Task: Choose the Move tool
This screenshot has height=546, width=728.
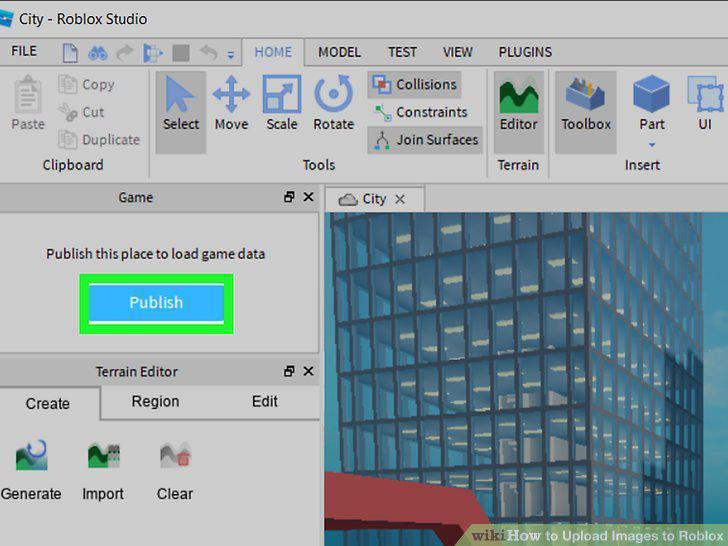Action: point(231,104)
